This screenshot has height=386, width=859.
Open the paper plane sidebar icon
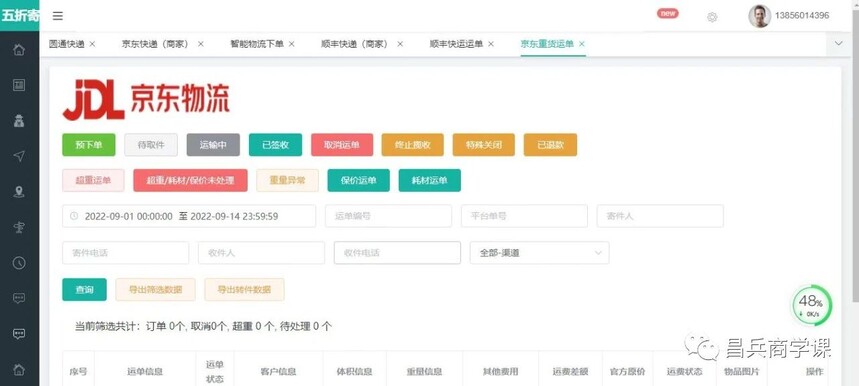click(19, 156)
